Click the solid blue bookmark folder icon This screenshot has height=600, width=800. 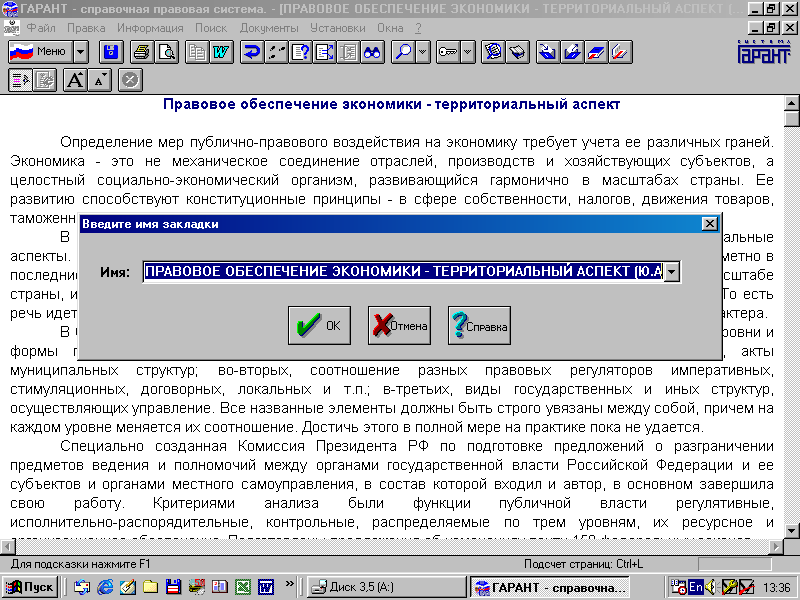point(596,52)
